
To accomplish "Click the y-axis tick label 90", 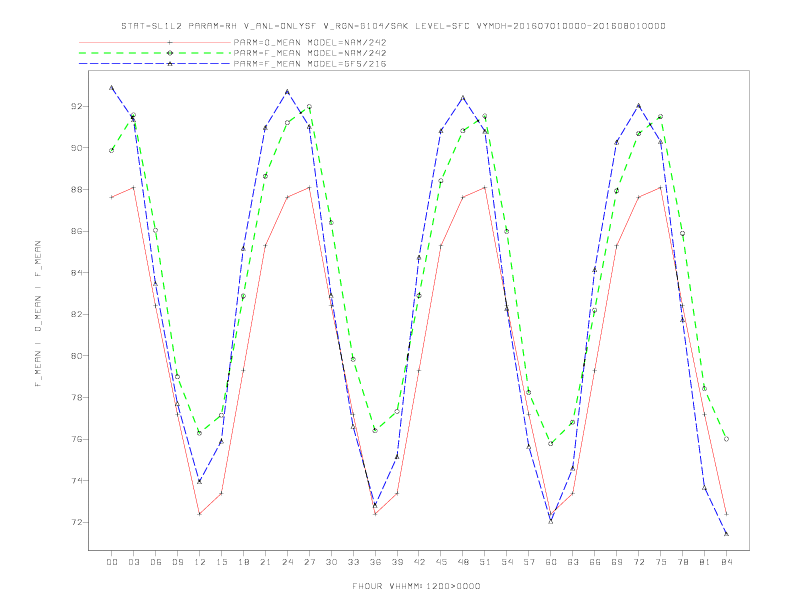I will click(x=76, y=148).
